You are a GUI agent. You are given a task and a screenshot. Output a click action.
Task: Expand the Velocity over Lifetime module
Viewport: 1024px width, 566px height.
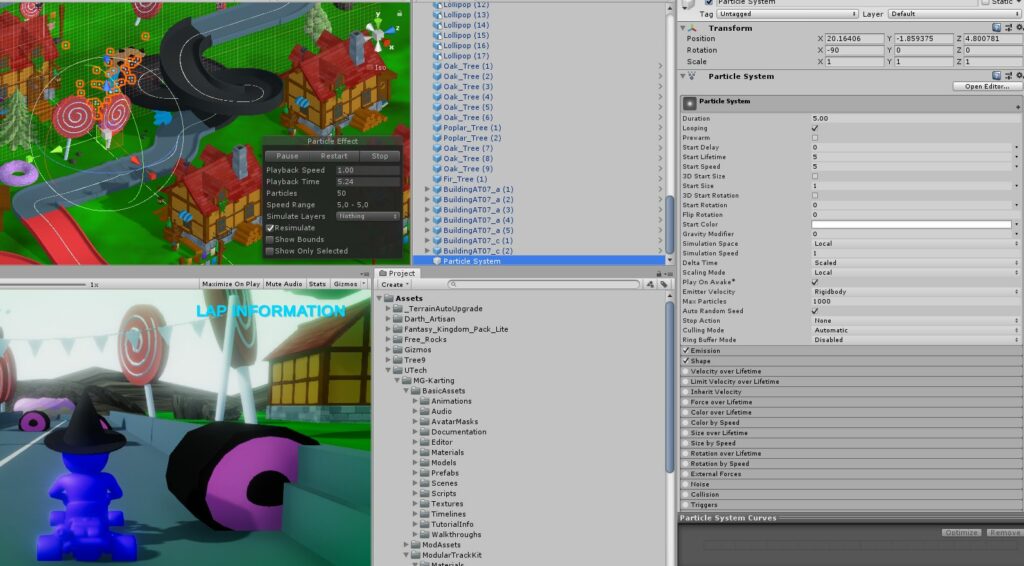pyautogui.click(x=735, y=371)
